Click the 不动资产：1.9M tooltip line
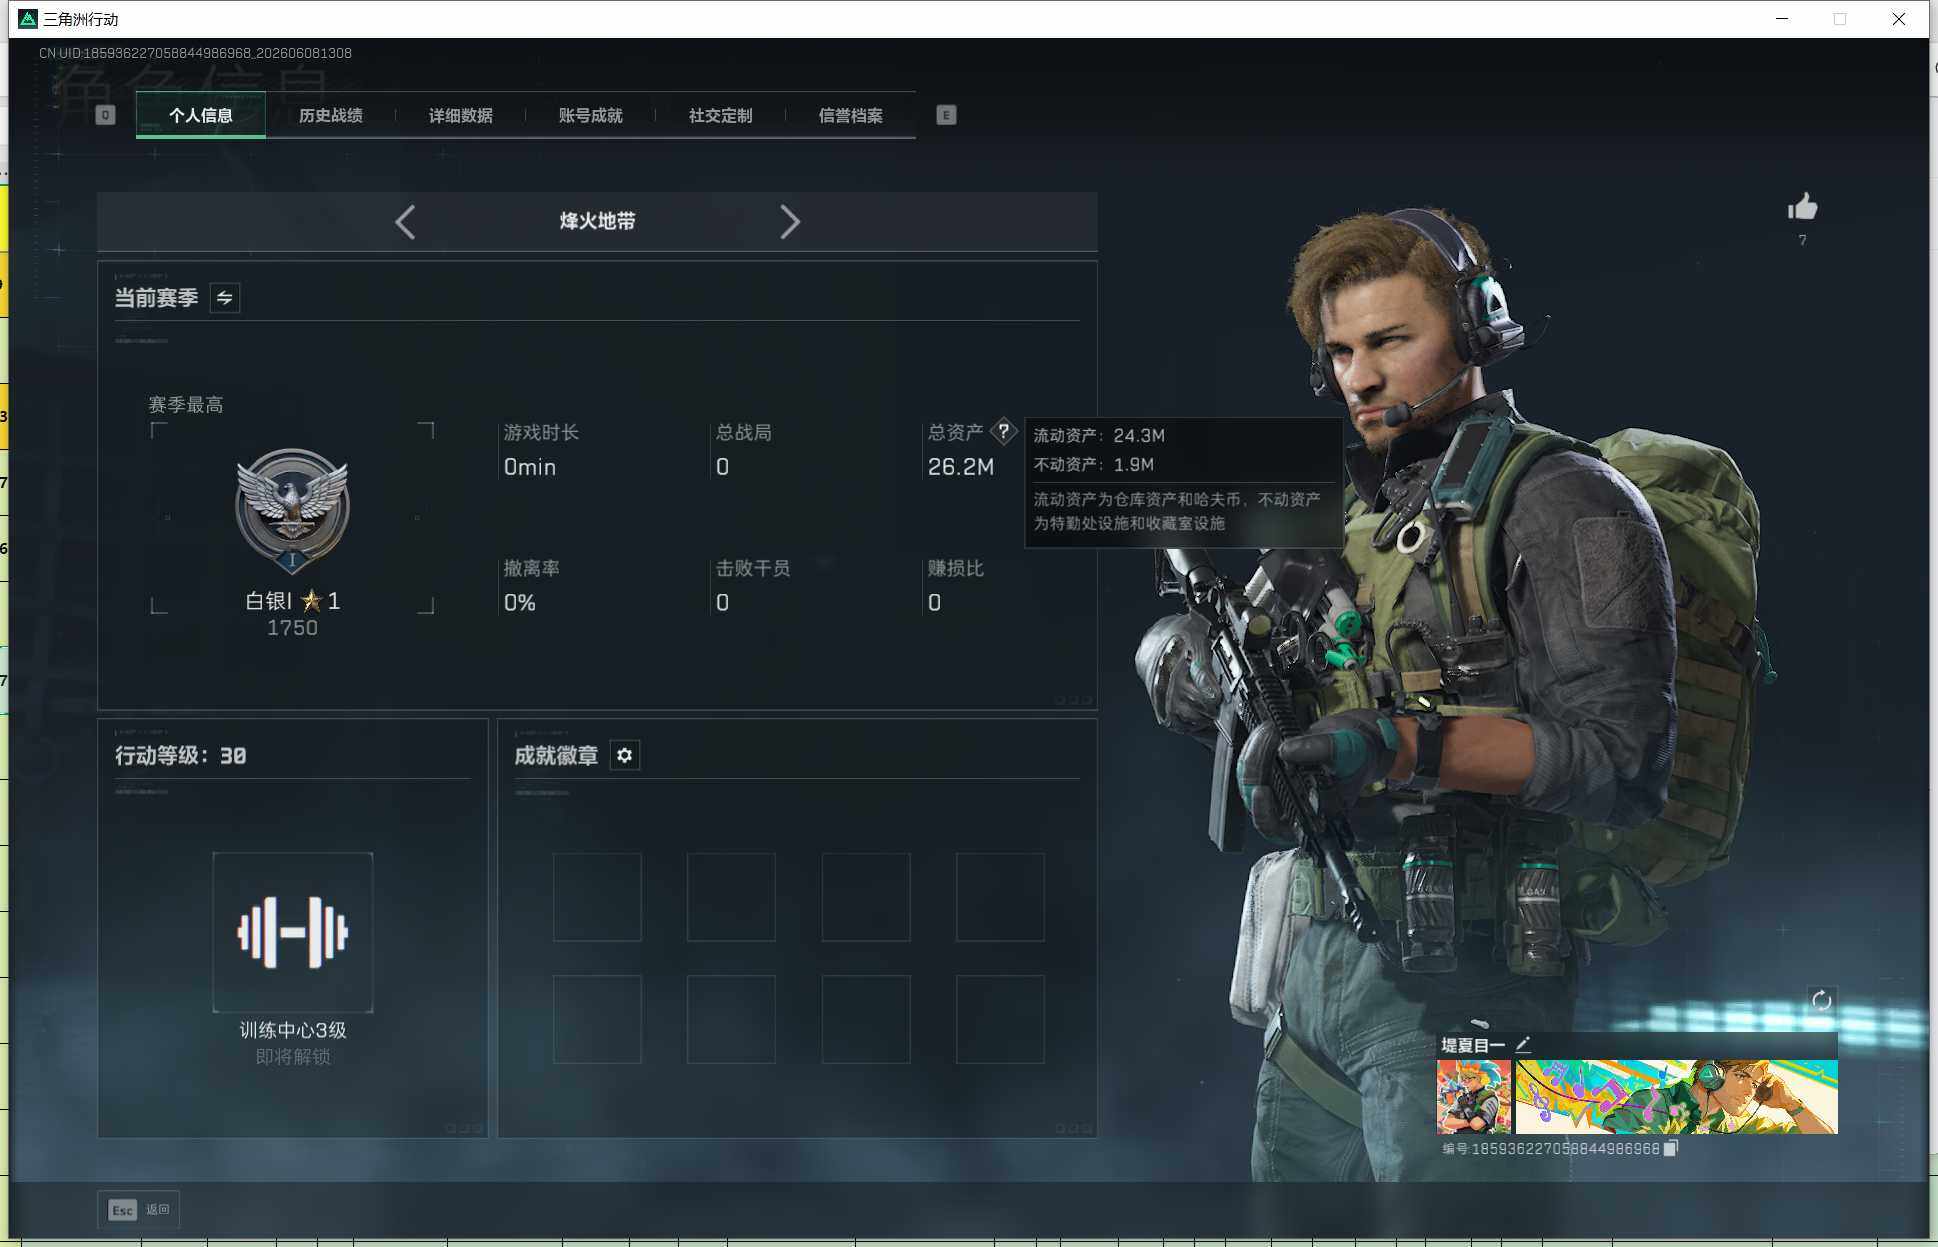Viewport: 1938px width, 1247px height. pyautogui.click(x=1093, y=465)
